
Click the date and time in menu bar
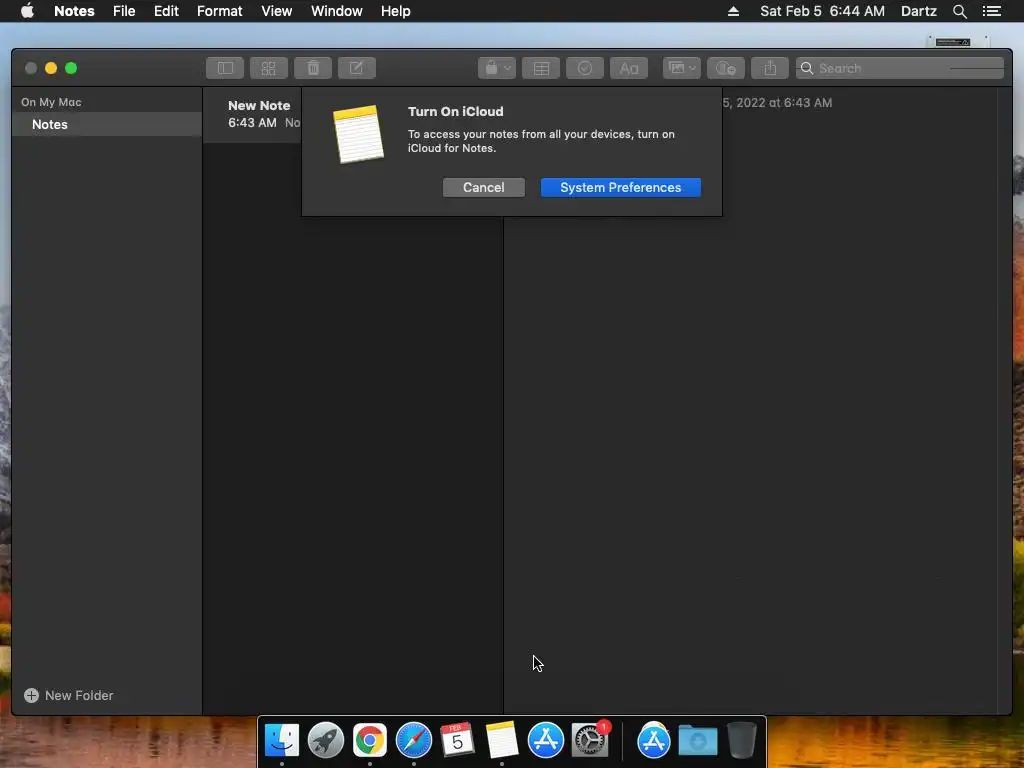coord(822,11)
